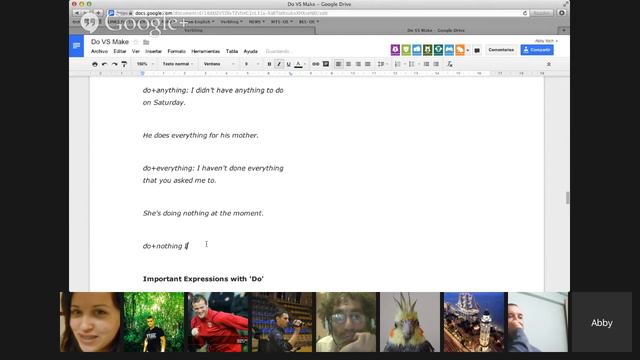Screen dimensions: 640x360
Task: Open the Insertar menu
Action: pyautogui.click(x=153, y=51)
